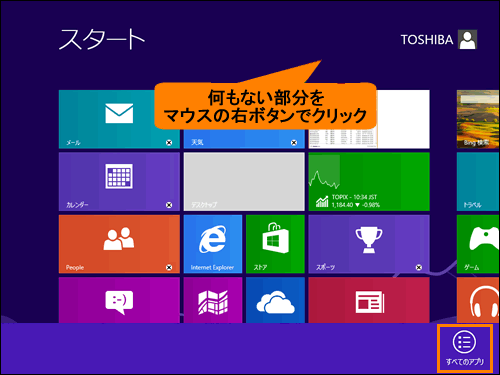Image resolution: width=500 pixels, height=375 pixels.
Task: Launch Internet Explorer tile
Action: click(x=213, y=244)
